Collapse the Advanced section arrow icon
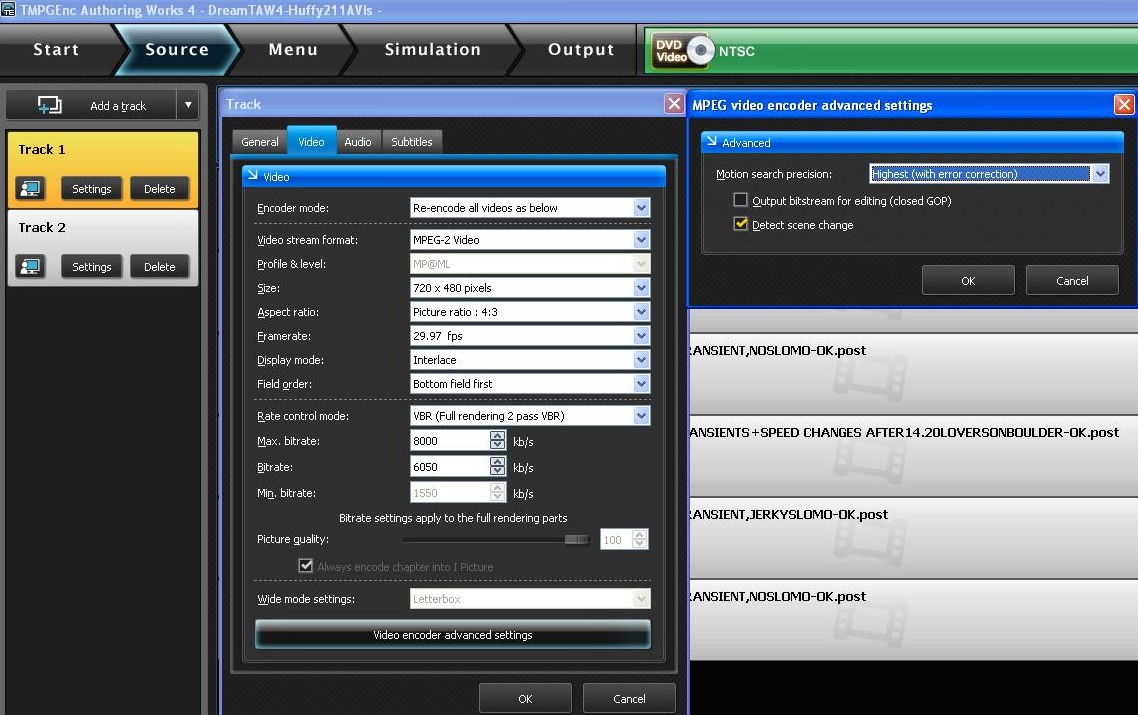1138x715 pixels. click(712, 142)
